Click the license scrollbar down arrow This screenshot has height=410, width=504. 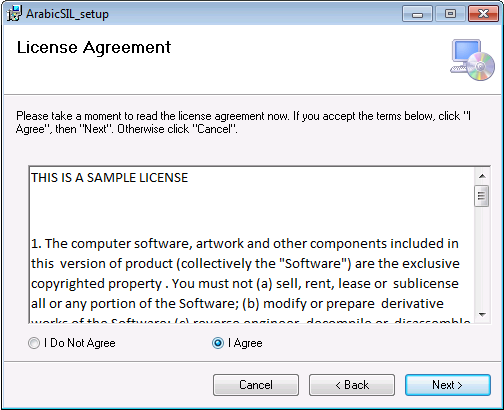pyautogui.click(x=482, y=314)
